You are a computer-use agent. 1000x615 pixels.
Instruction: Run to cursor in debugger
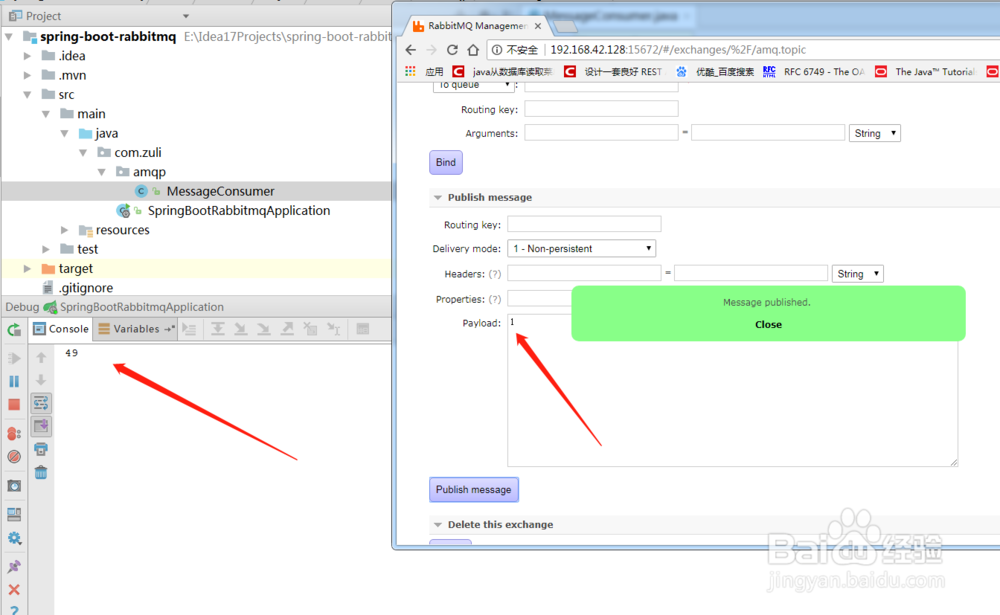coord(334,329)
